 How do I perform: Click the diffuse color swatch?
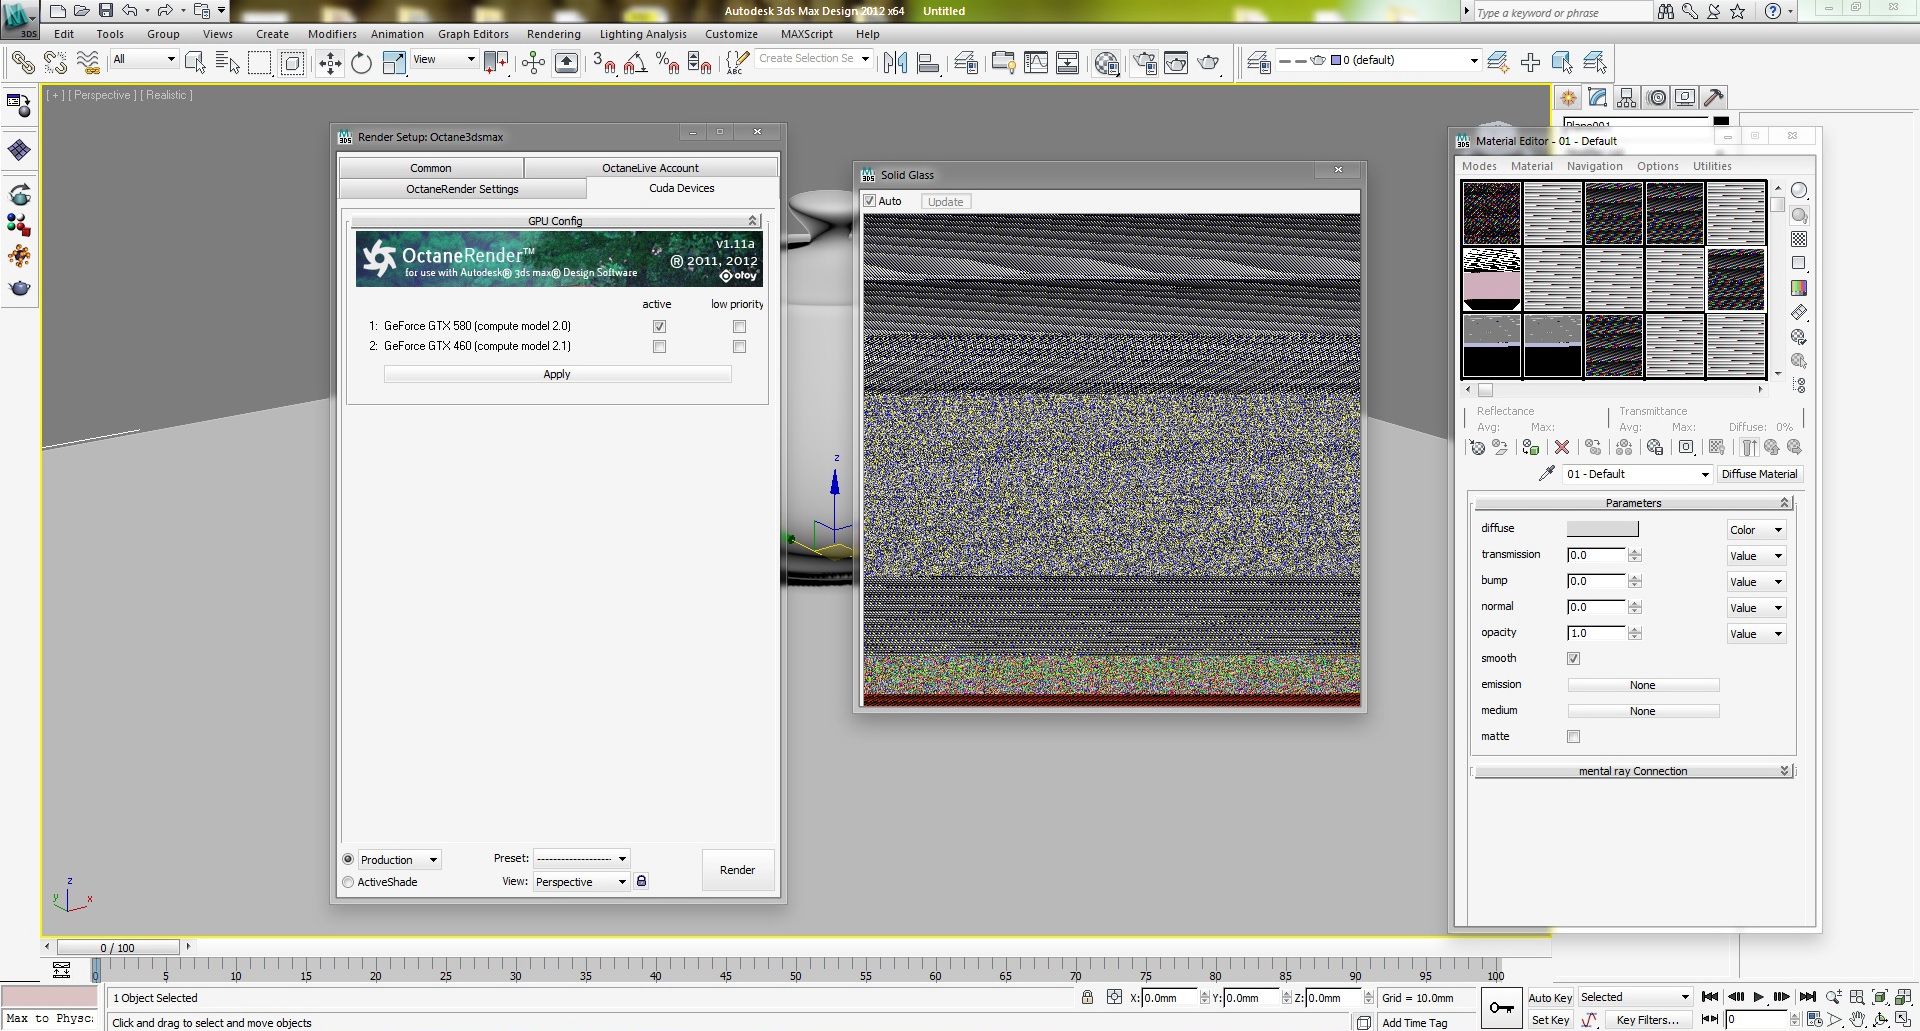(x=1602, y=529)
